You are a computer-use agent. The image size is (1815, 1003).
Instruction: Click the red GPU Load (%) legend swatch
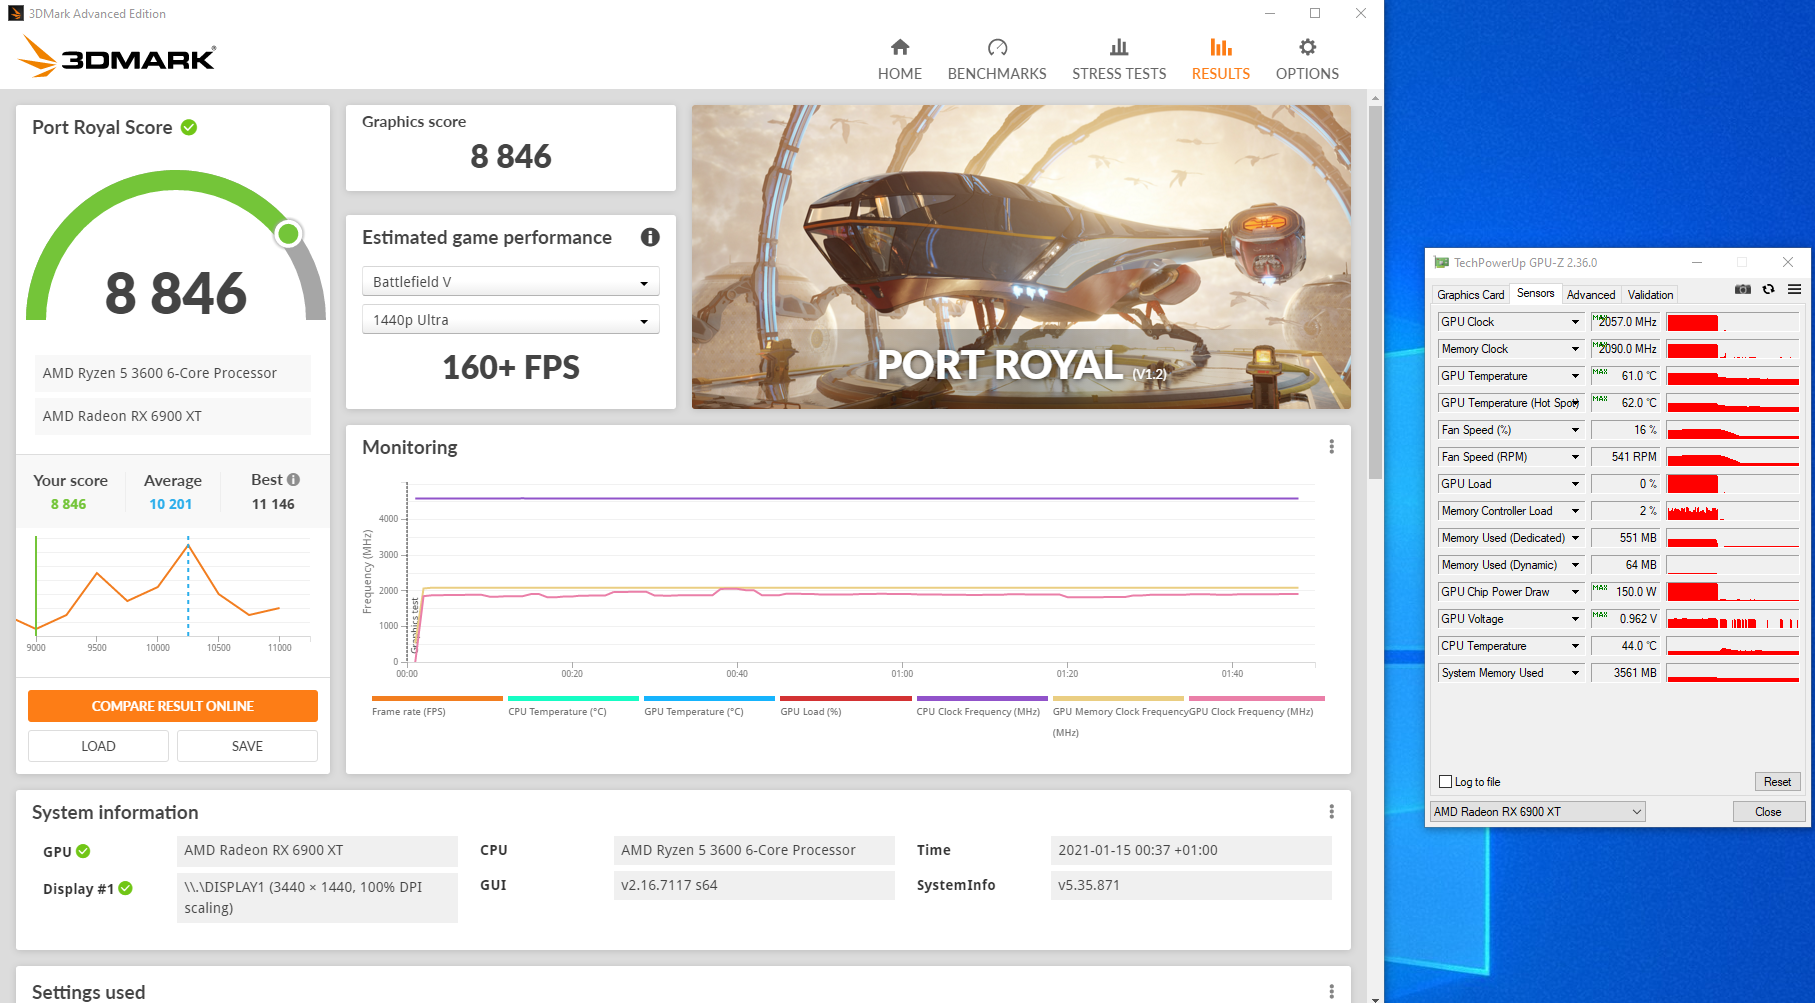click(846, 698)
